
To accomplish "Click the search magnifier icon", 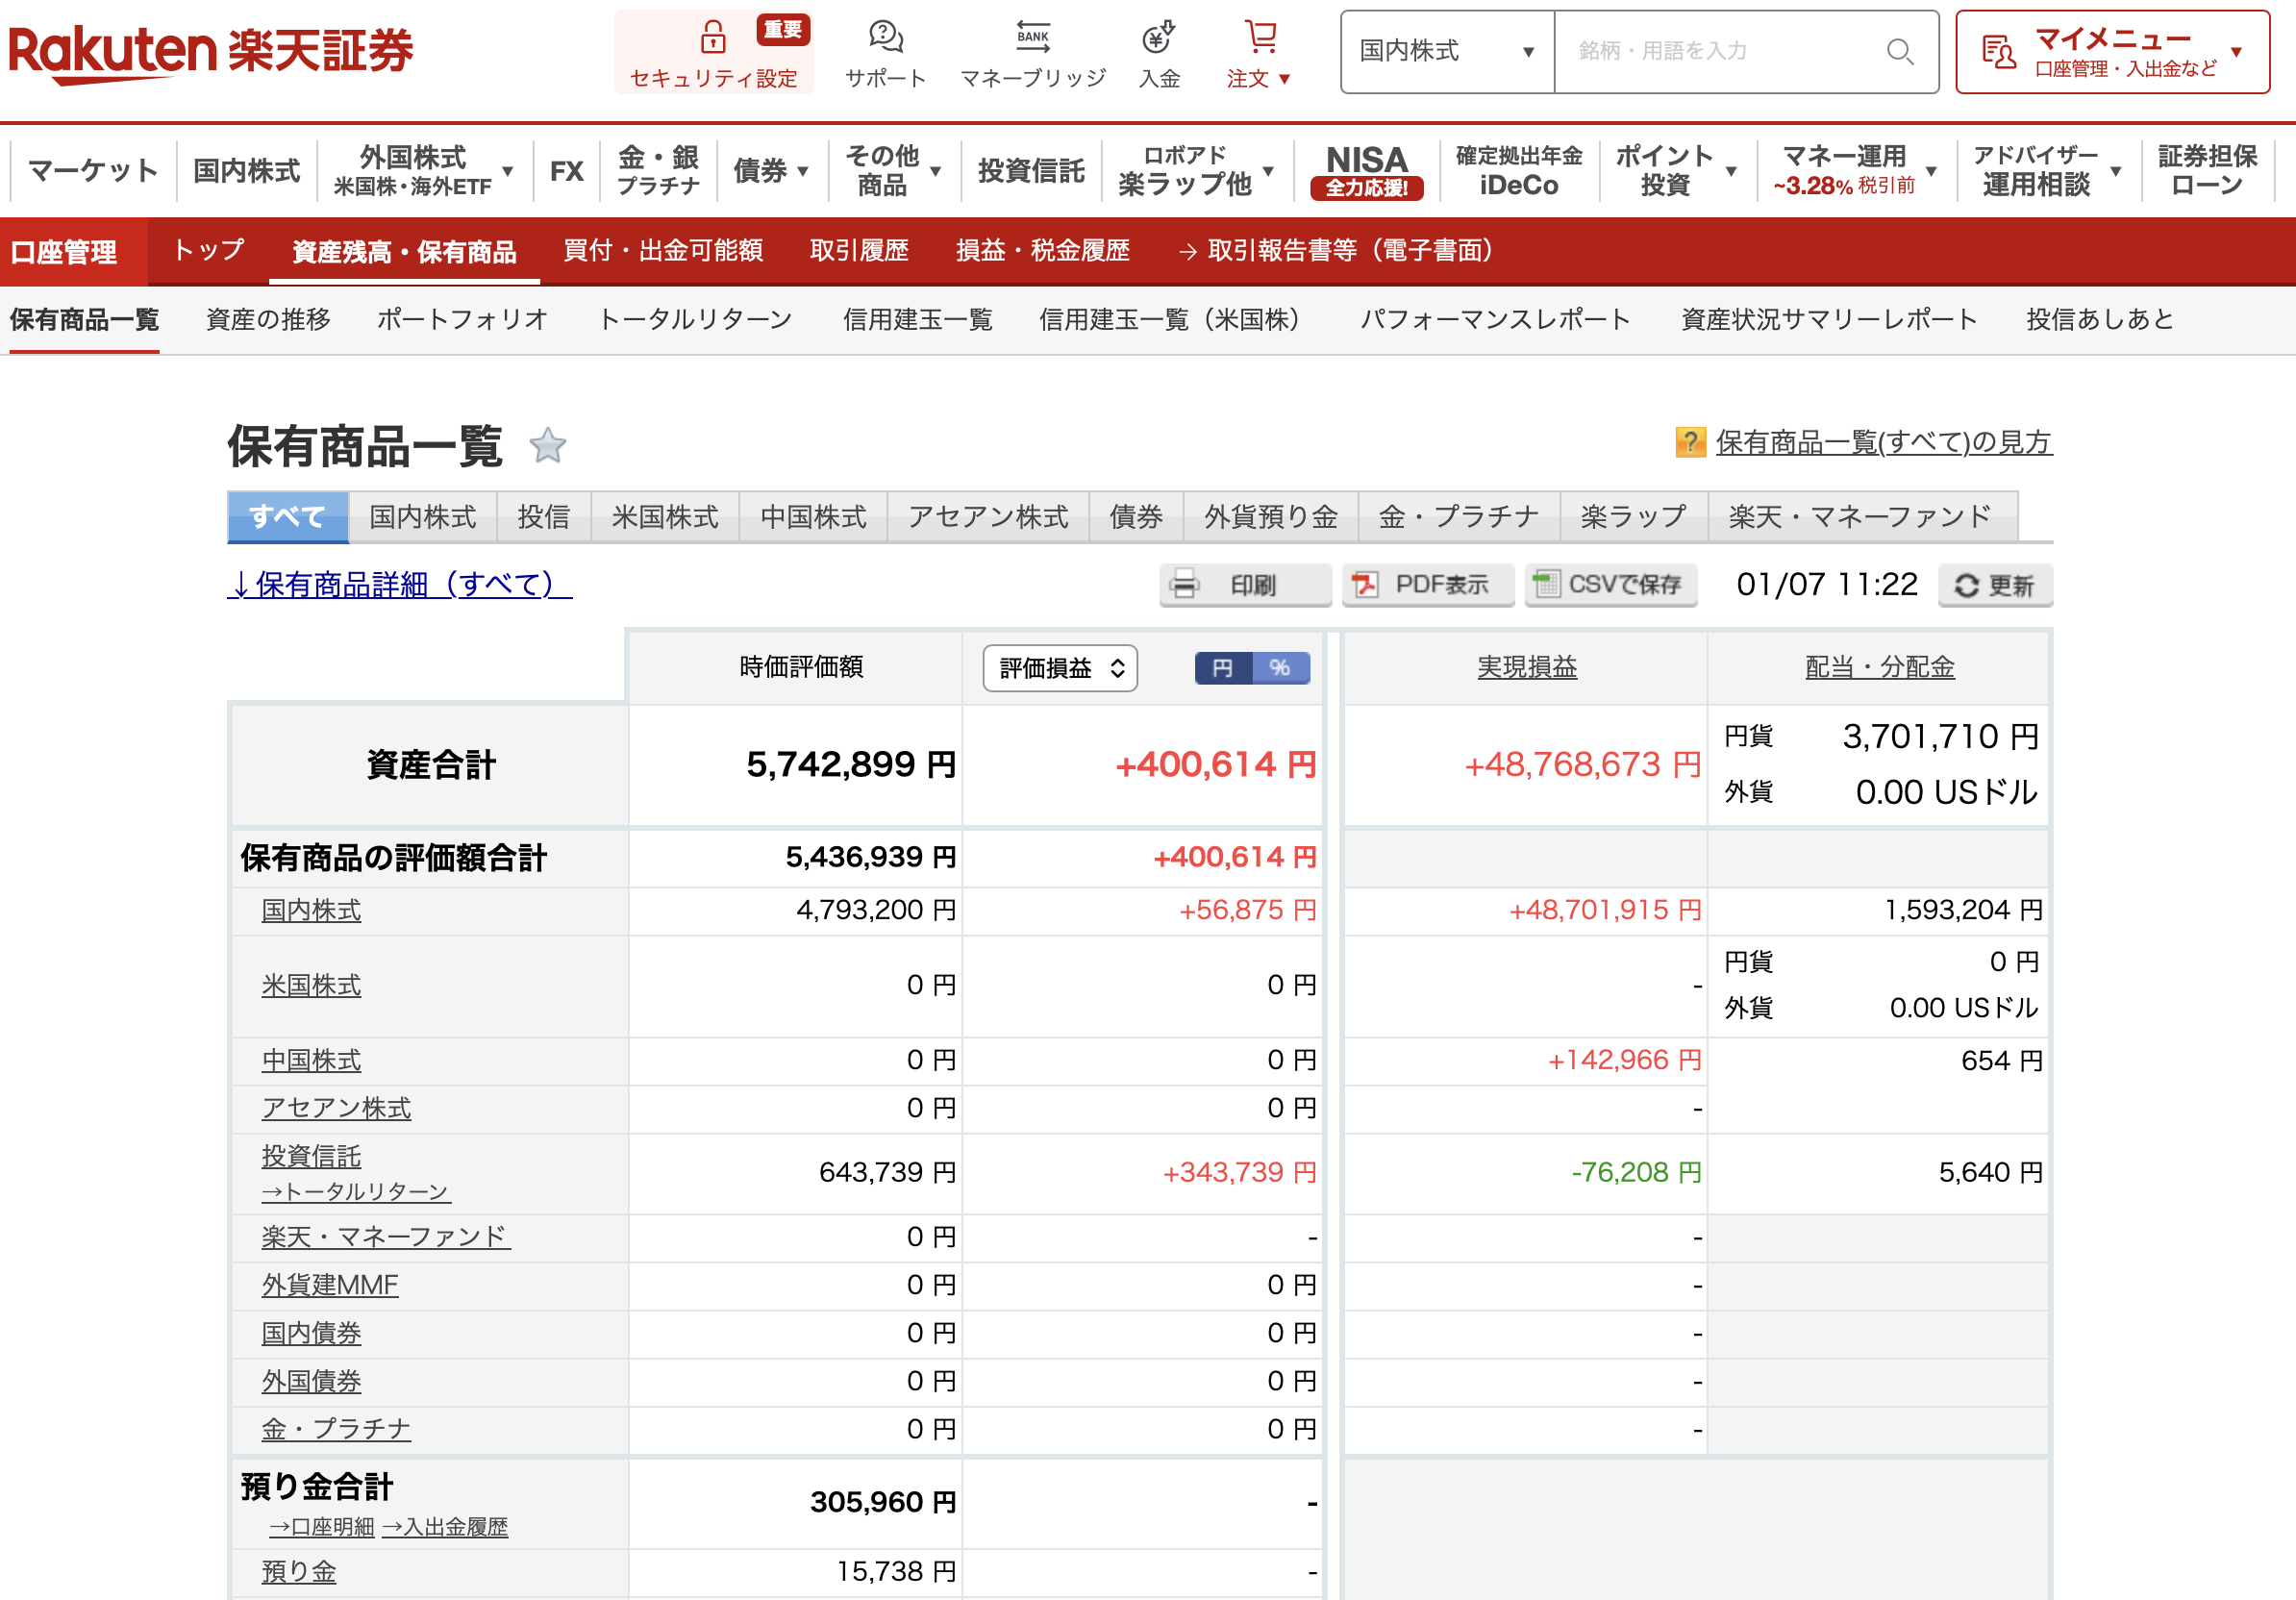I will click(x=1899, y=52).
